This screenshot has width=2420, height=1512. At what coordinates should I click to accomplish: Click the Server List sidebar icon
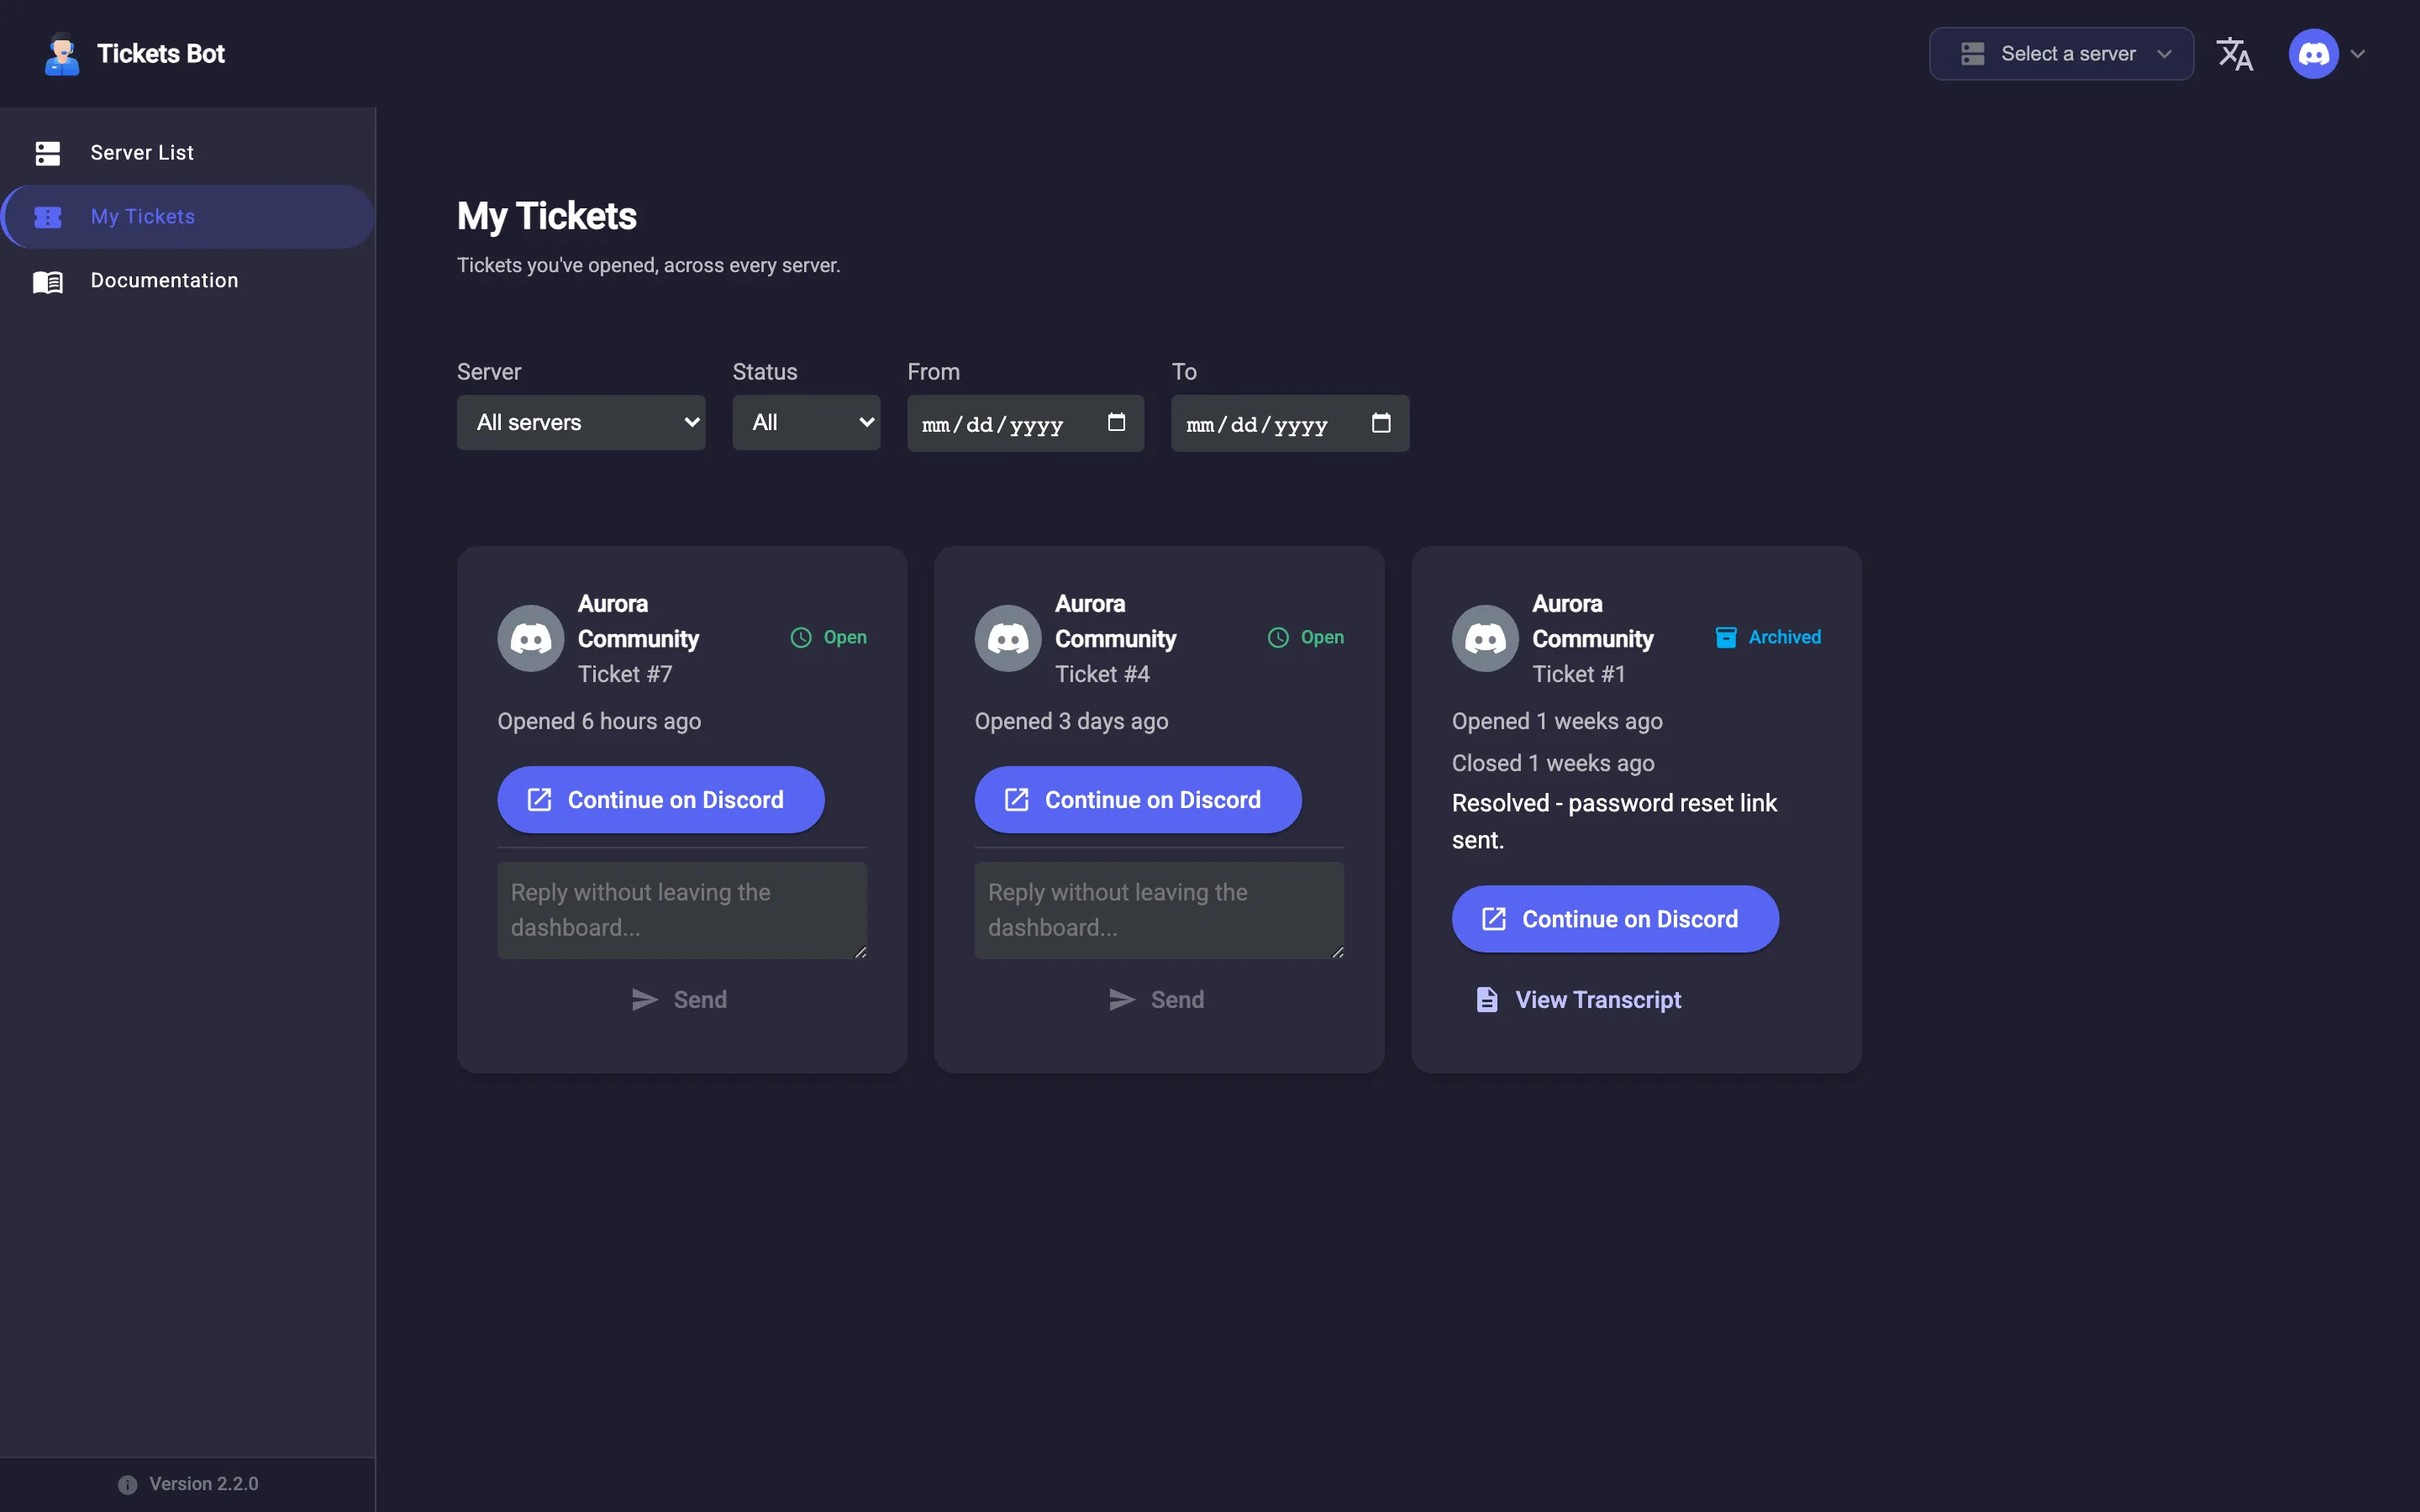coord(48,153)
